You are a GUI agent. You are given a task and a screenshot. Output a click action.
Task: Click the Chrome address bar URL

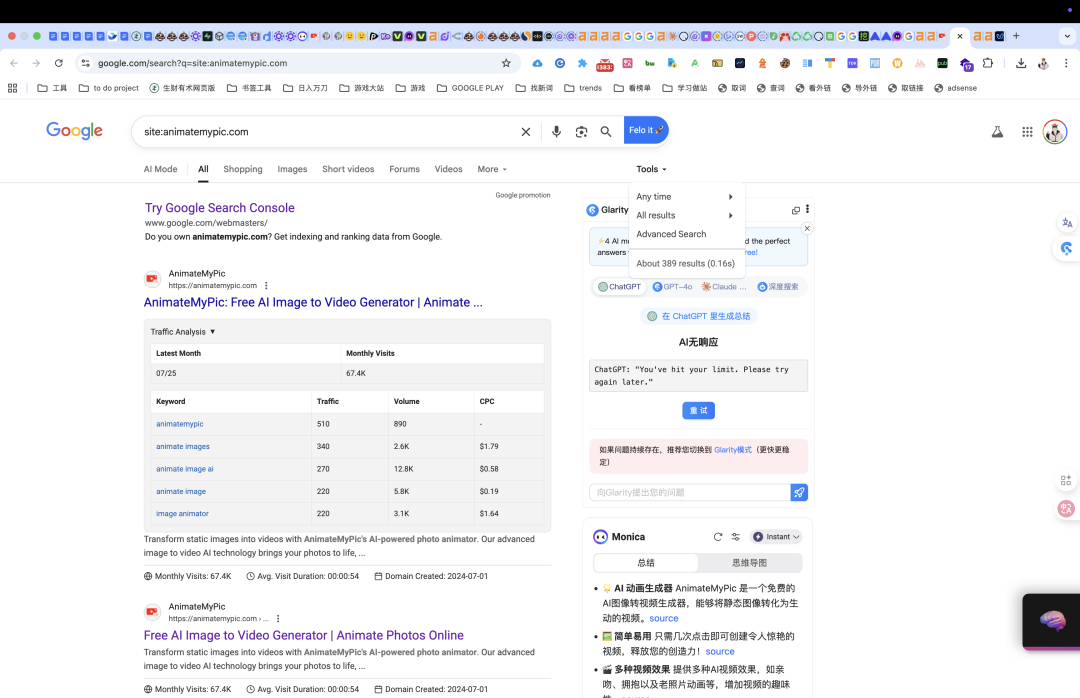[192, 63]
